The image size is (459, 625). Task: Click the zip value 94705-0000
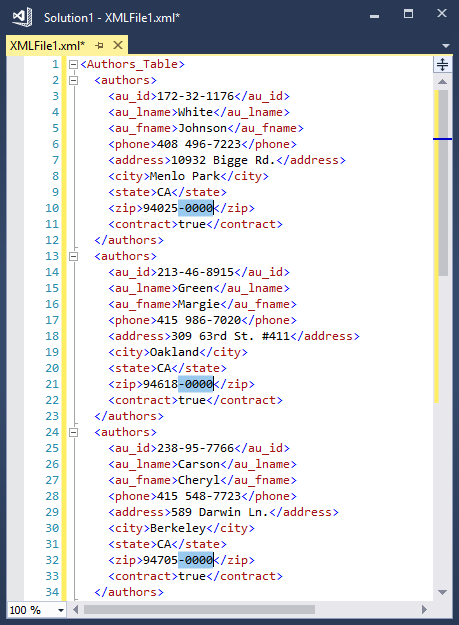pos(178,560)
